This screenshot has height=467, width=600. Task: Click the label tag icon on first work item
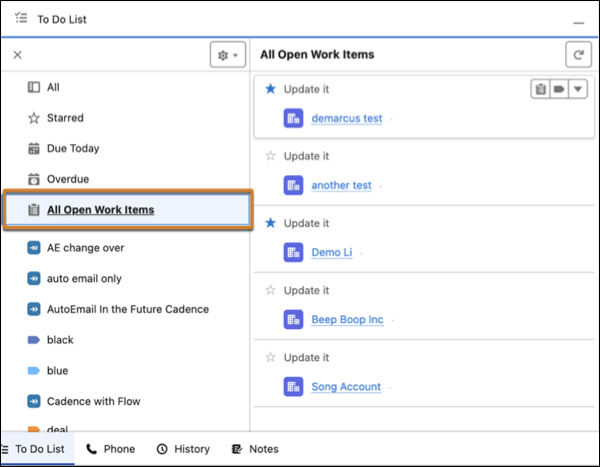click(559, 89)
